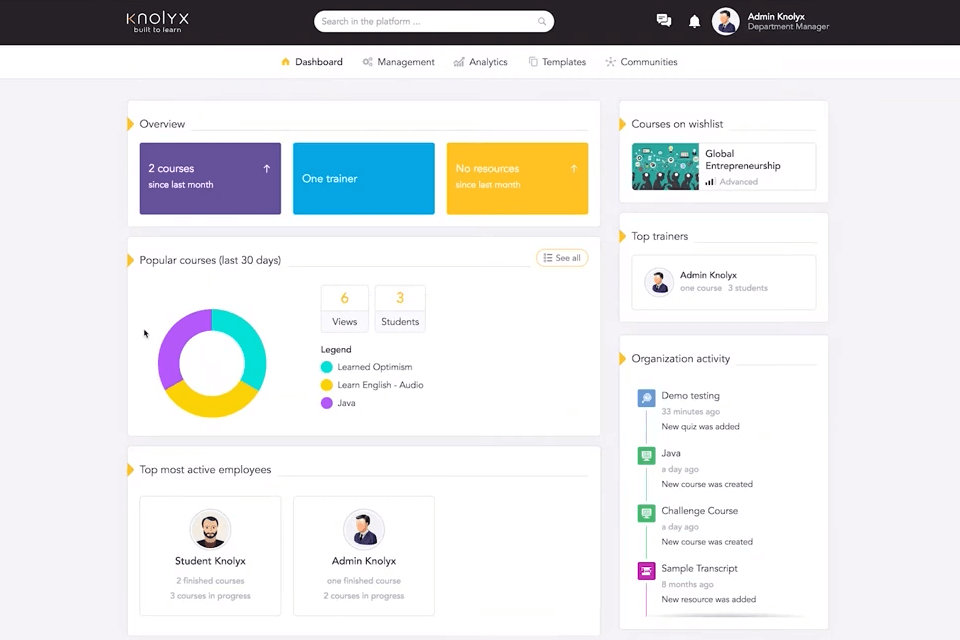Click the 6 Views stat box
Viewport: 960px width, 640px height.
click(x=345, y=309)
